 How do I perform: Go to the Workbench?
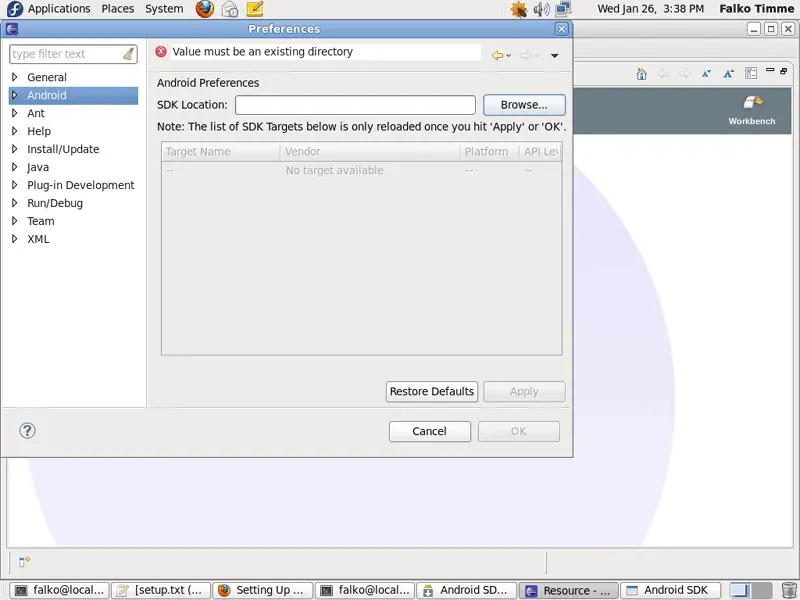(752, 110)
